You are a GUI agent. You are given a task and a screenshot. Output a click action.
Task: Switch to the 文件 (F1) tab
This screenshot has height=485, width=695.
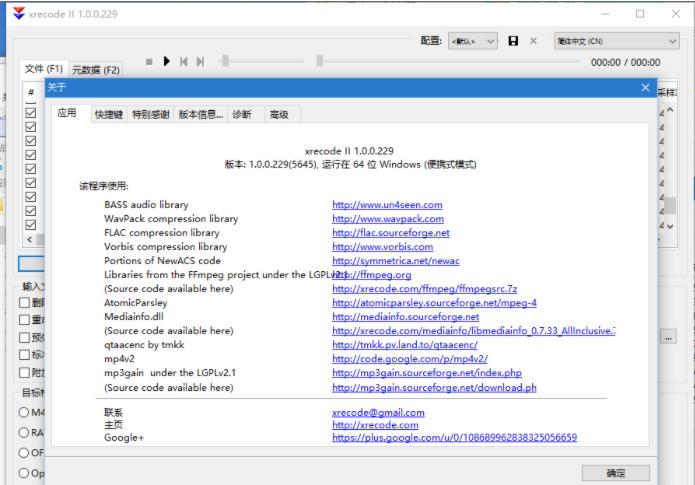43,69
